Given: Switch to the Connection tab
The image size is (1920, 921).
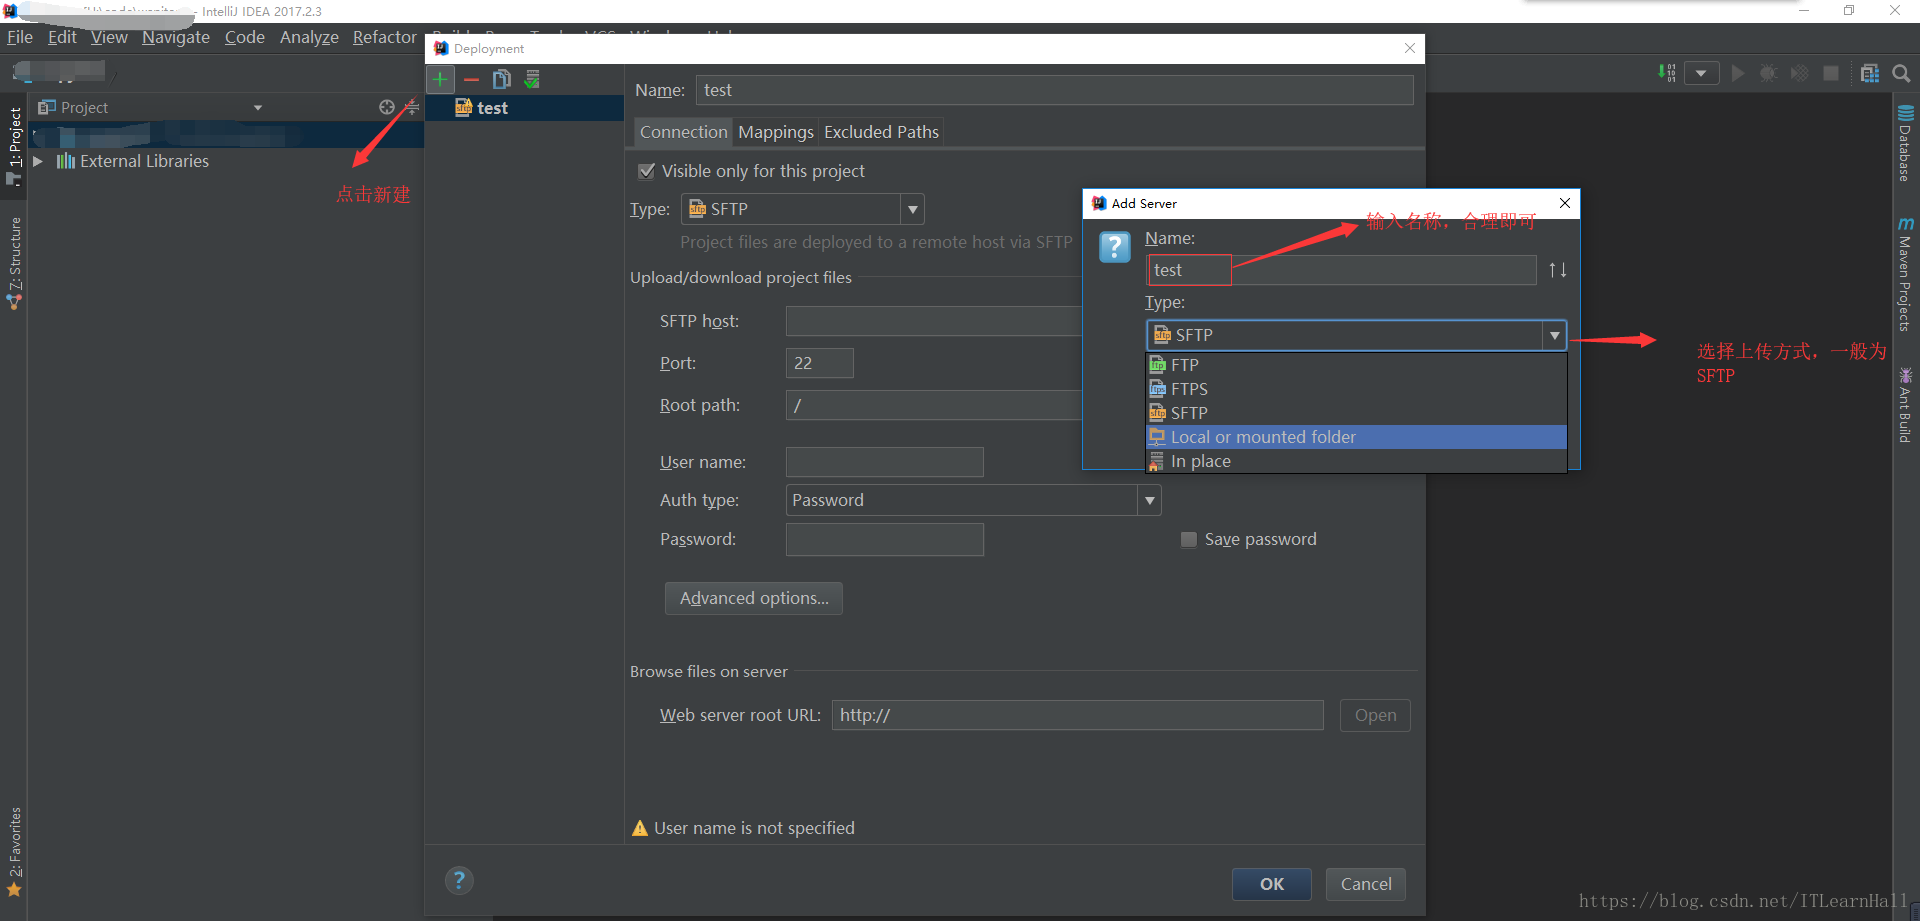Looking at the screenshot, I should point(684,132).
